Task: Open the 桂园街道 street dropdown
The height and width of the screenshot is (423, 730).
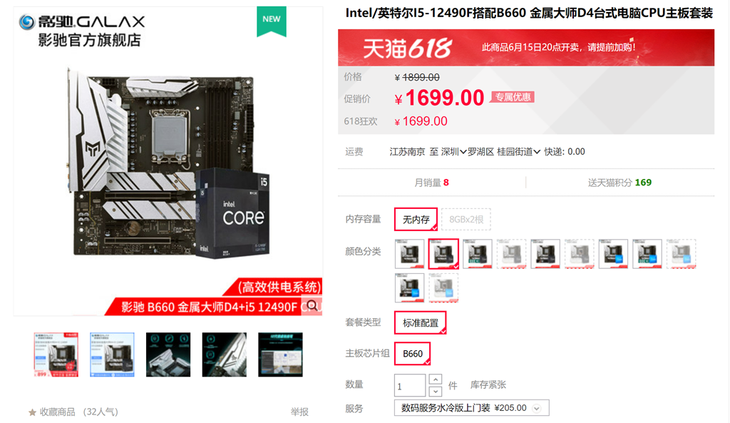Action: (519, 152)
